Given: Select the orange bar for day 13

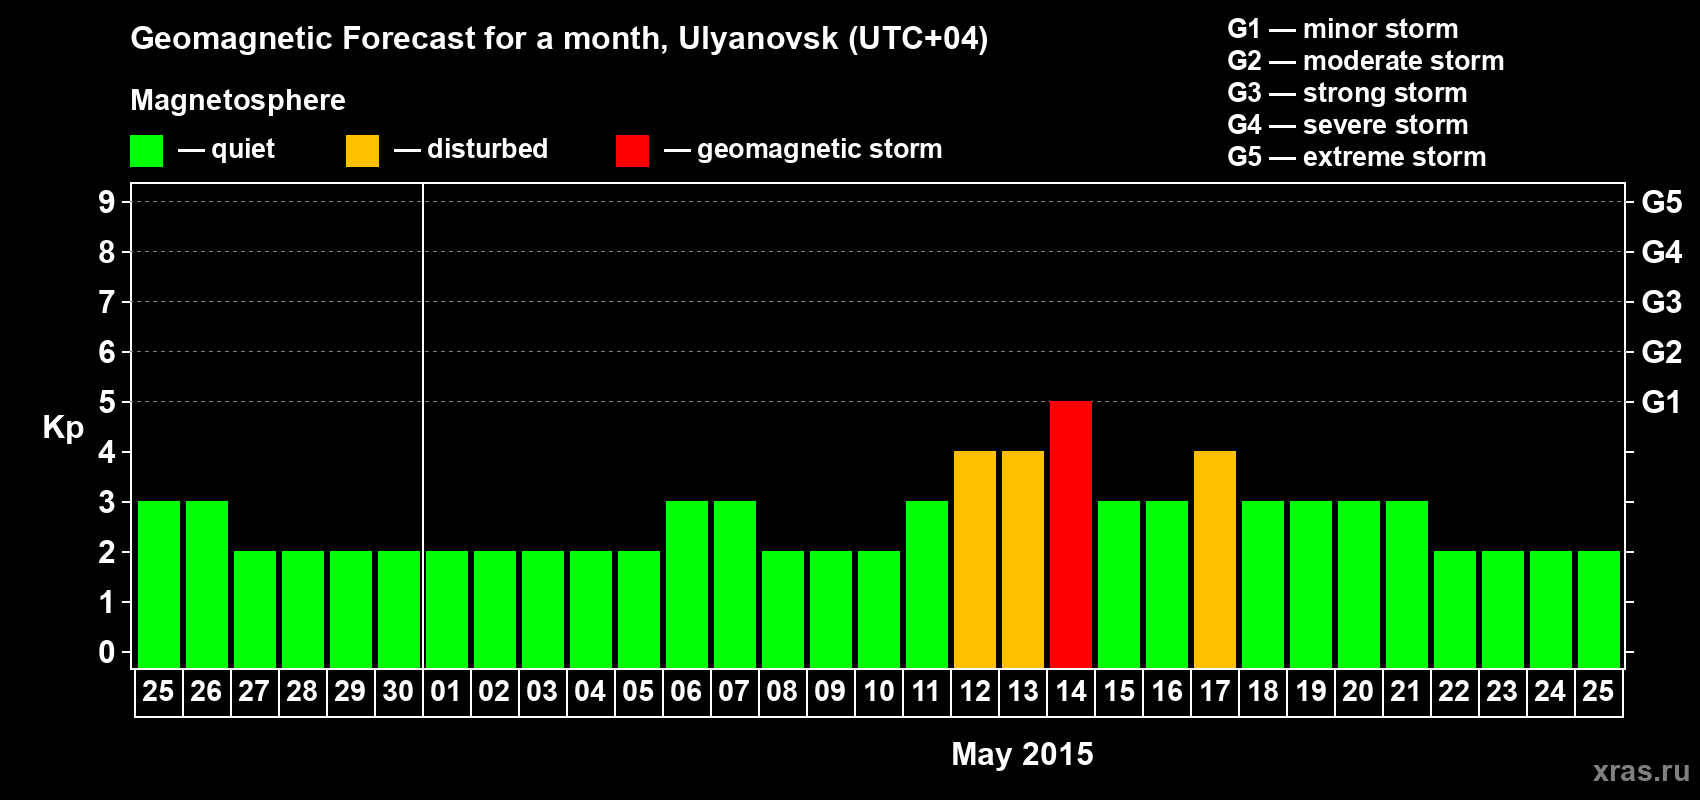Looking at the screenshot, I should [x=1023, y=560].
